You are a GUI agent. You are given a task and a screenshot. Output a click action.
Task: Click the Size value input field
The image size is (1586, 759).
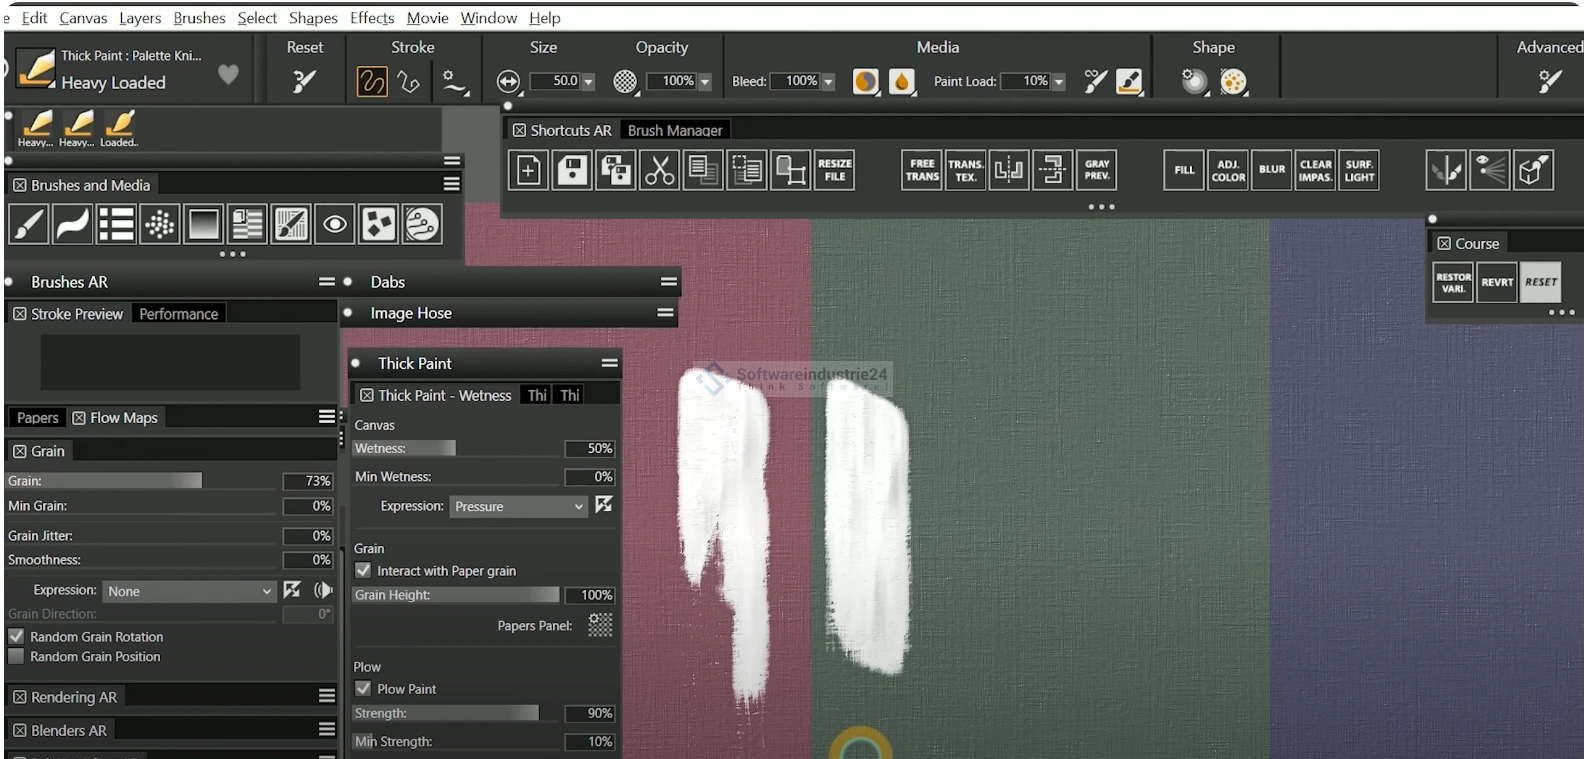pos(554,81)
